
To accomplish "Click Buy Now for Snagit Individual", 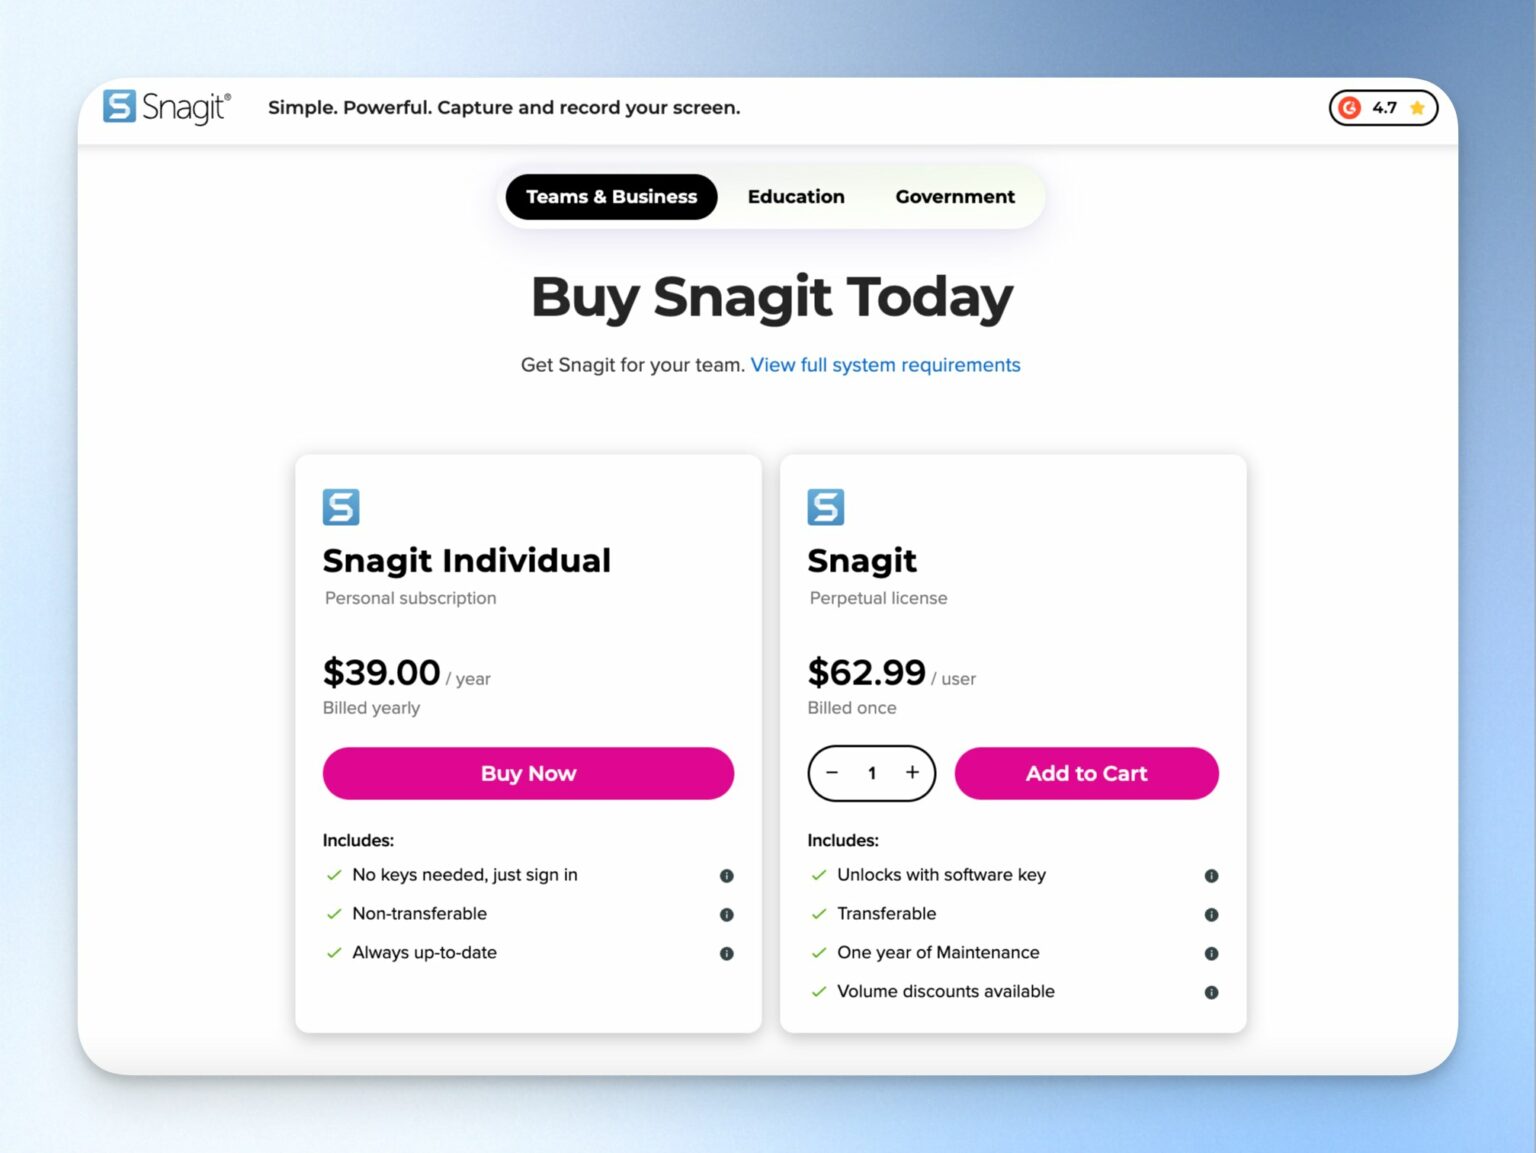I will pos(528,773).
